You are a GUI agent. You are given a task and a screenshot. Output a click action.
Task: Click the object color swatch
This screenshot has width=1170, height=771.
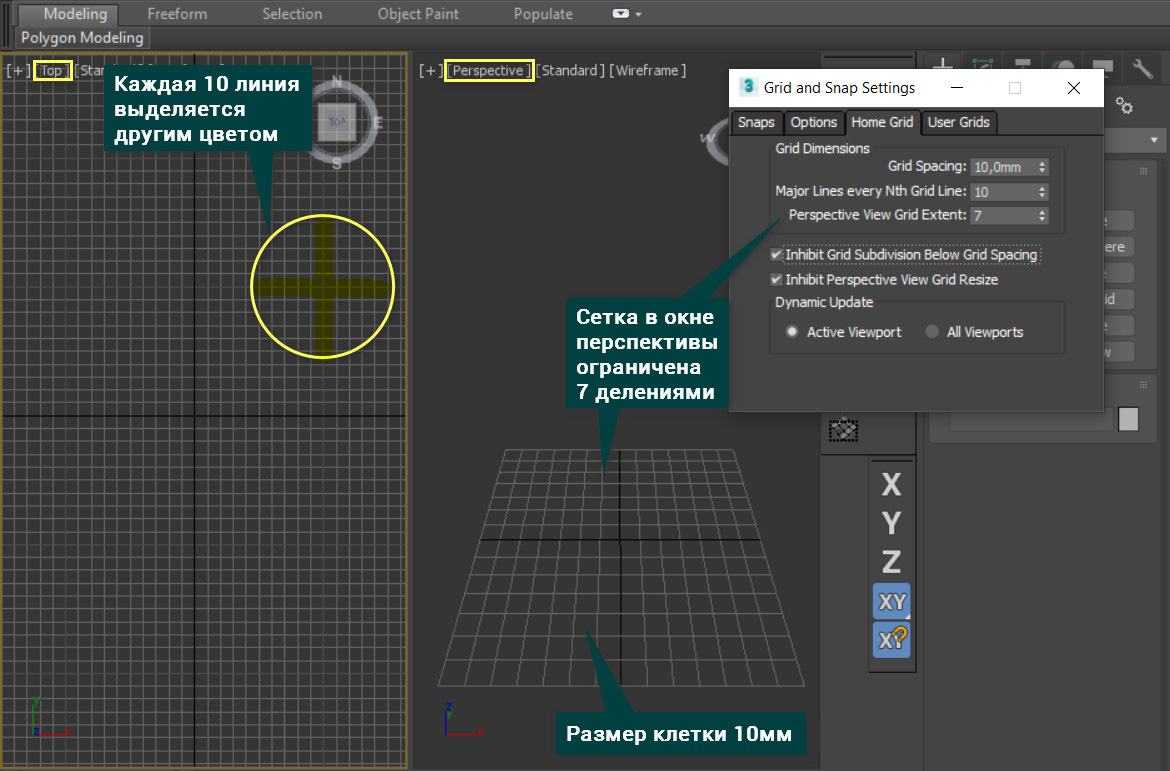click(1128, 419)
